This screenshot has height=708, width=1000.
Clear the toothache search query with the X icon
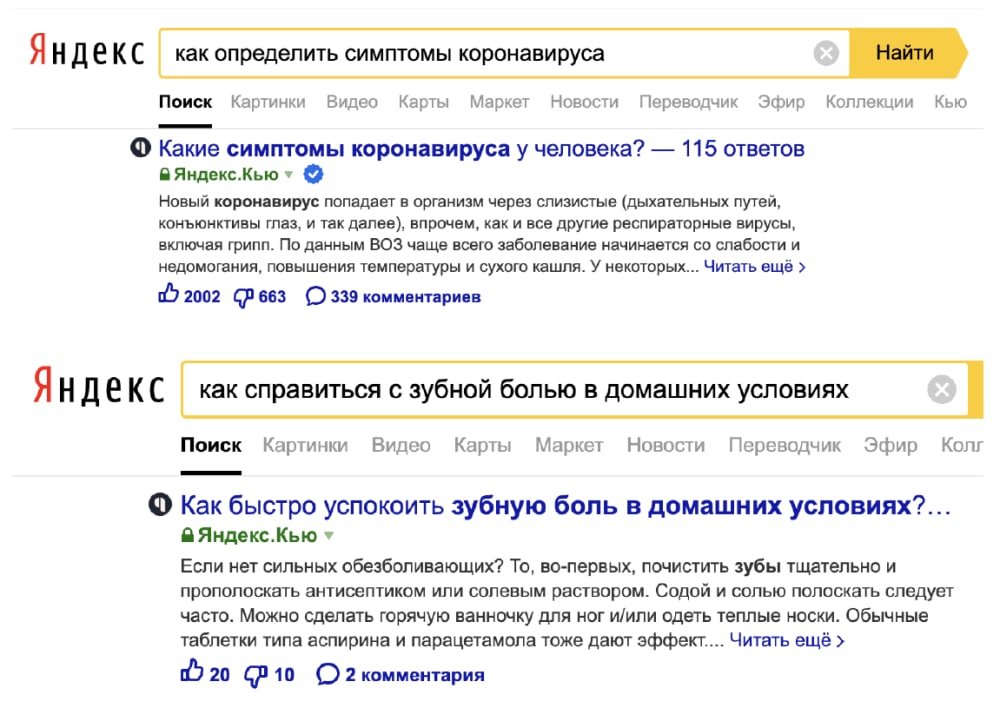pyautogui.click(x=941, y=390)
